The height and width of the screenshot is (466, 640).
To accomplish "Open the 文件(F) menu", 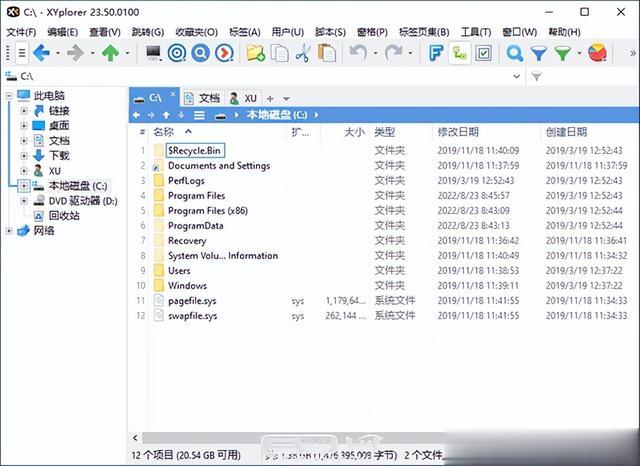I will pyautogui.click(x=21, y=32).
